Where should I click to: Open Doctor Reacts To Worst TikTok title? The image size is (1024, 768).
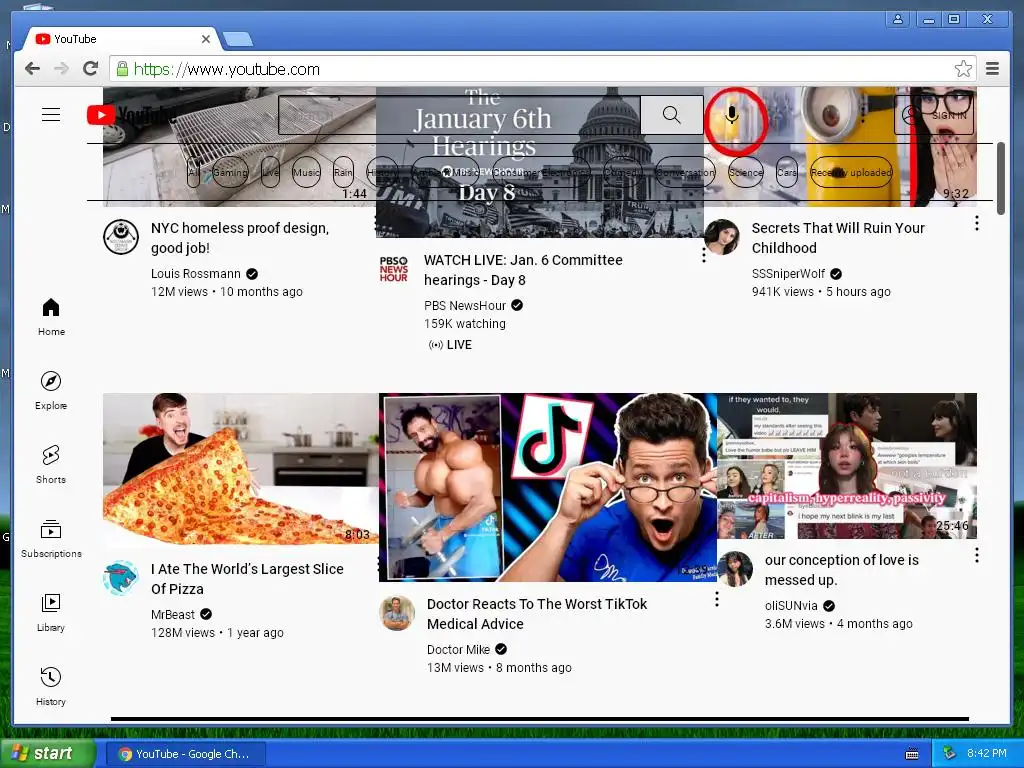pos(537,614)
